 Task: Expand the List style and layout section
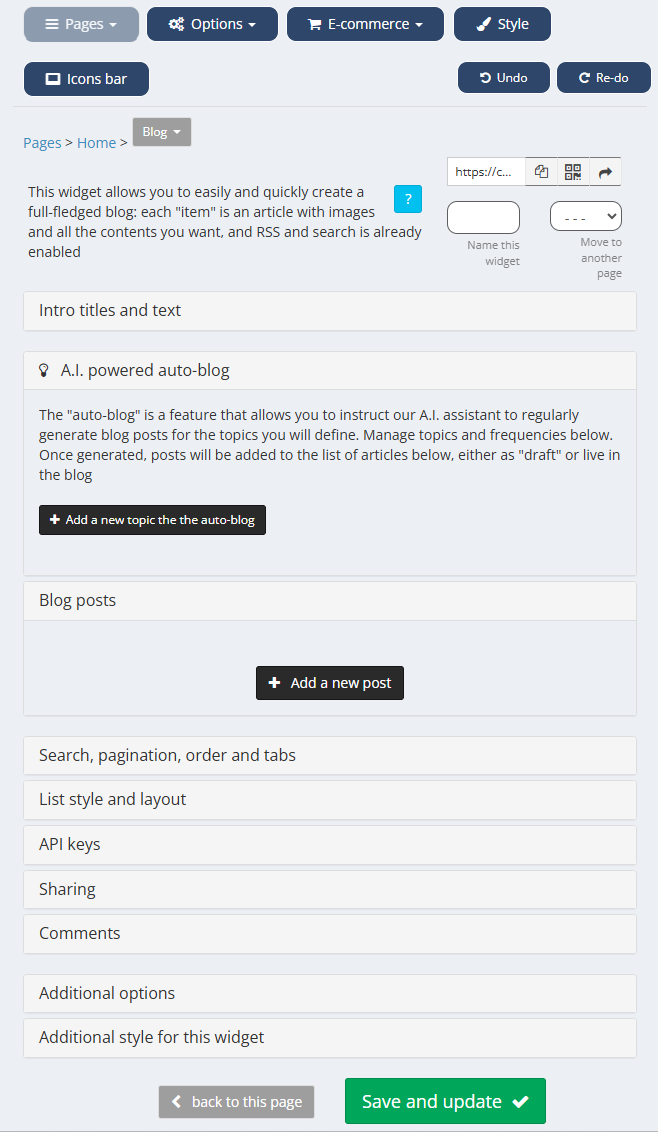tap(330, 800)
